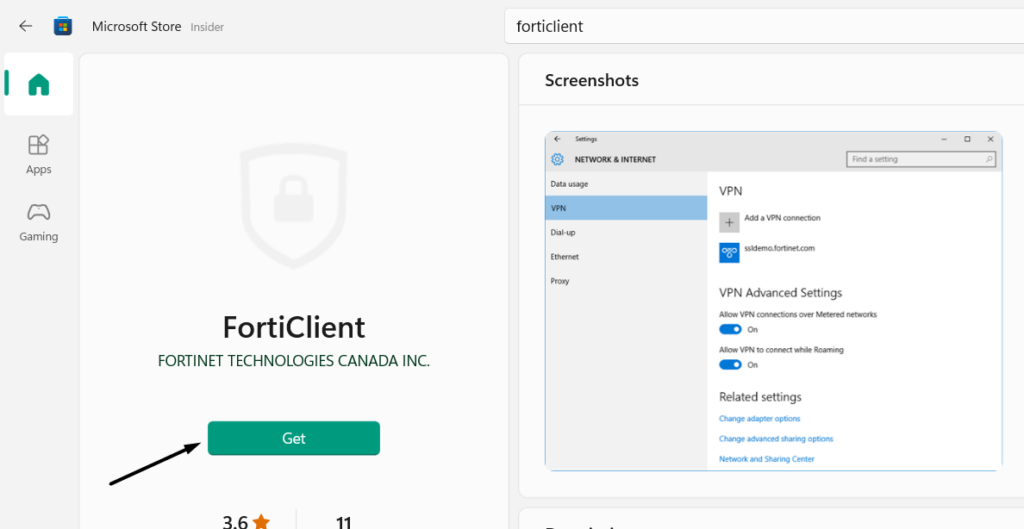Open the Apps section in the sidebar
Viewport: 1024px width, 529px height.
click(39, 155)
